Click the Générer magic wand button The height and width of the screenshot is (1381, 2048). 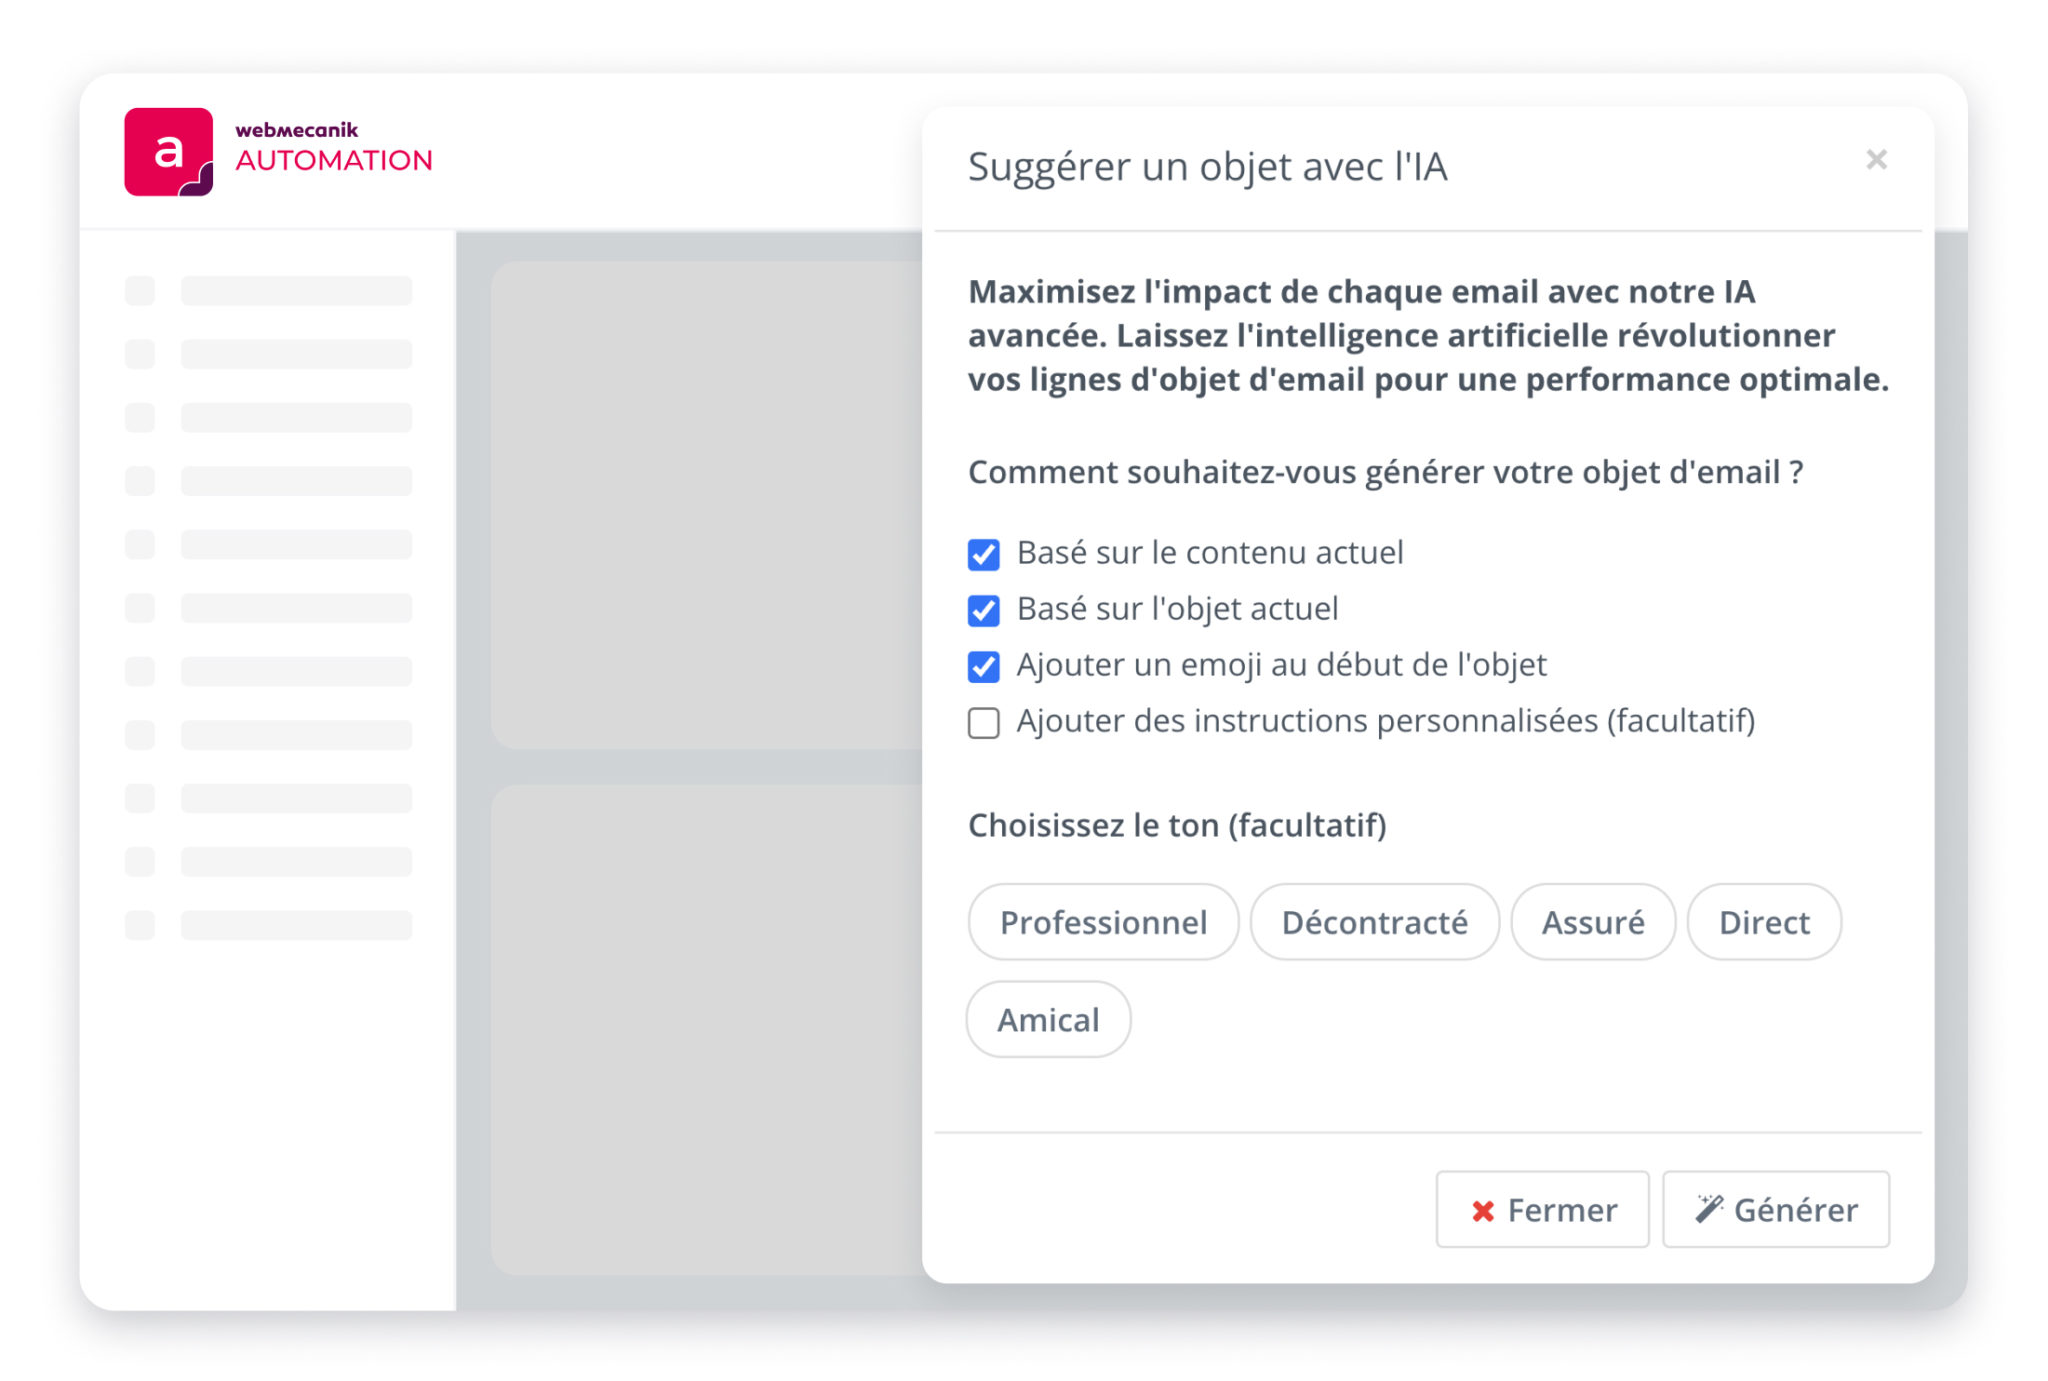pyautogui.click(x=1775, y=1210)
